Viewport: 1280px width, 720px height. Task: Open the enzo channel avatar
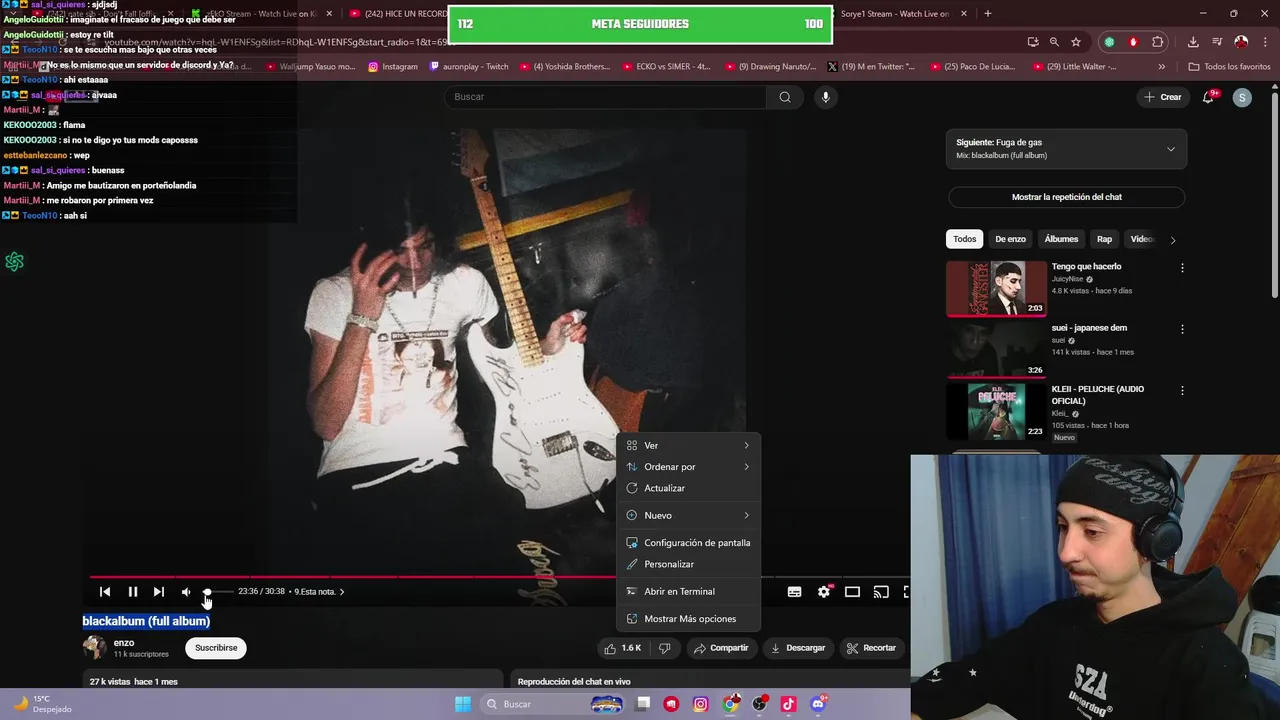(x=94, y=648)
